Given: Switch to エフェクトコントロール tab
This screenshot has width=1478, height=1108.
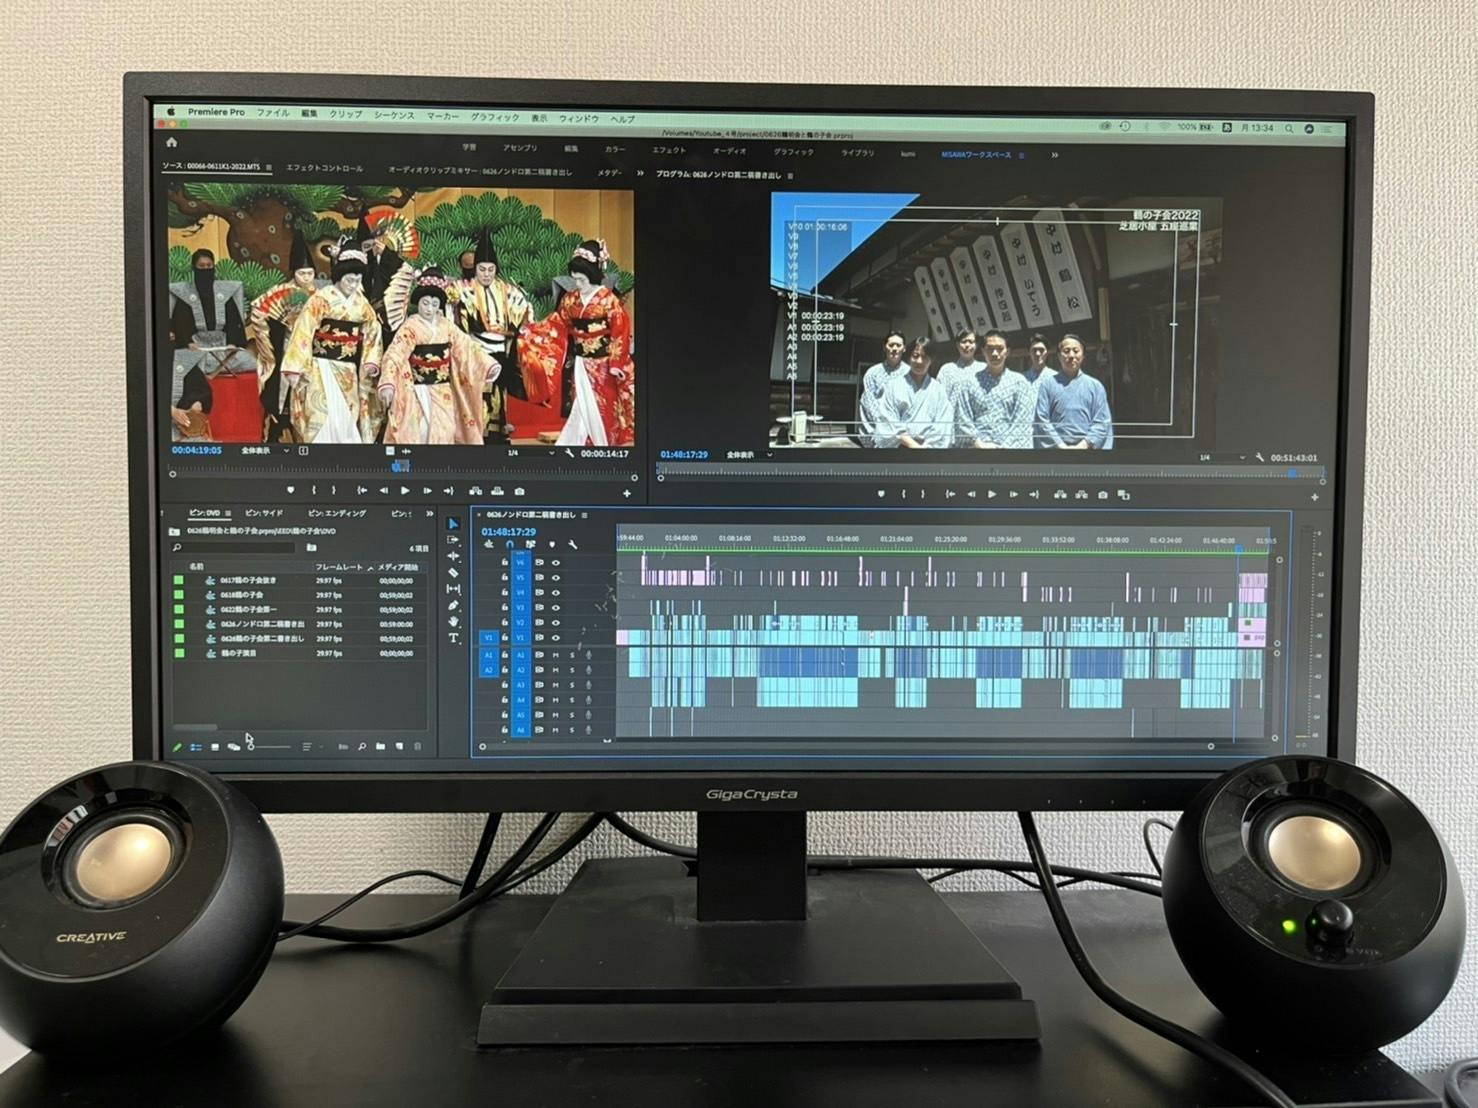Looking at the screenshot, I should [x=324, y=169].
